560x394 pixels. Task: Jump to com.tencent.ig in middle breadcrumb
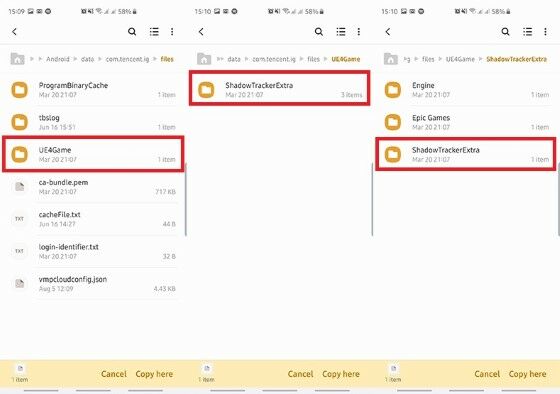pos(274,59)
